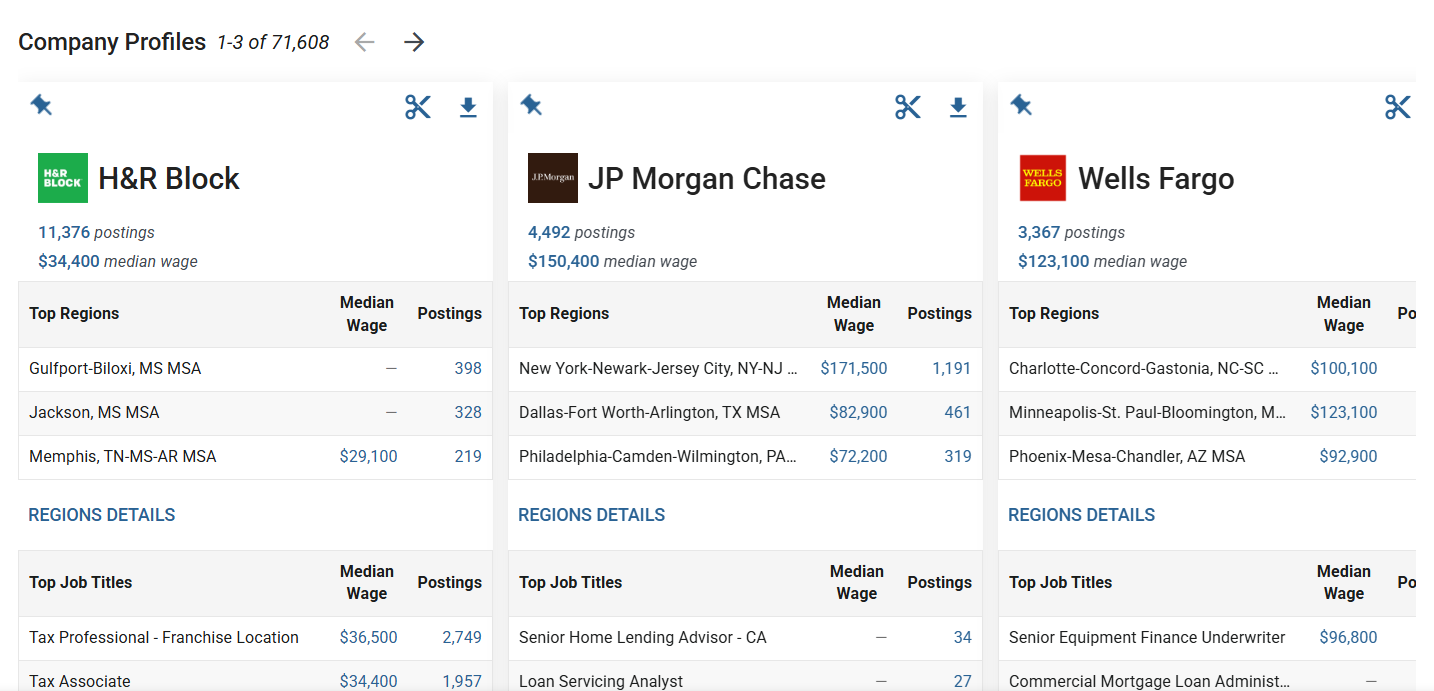Click 2,749 postings for Tax Professional
The width and height of the screenshot is (1434, 691).
click(462, 638)
